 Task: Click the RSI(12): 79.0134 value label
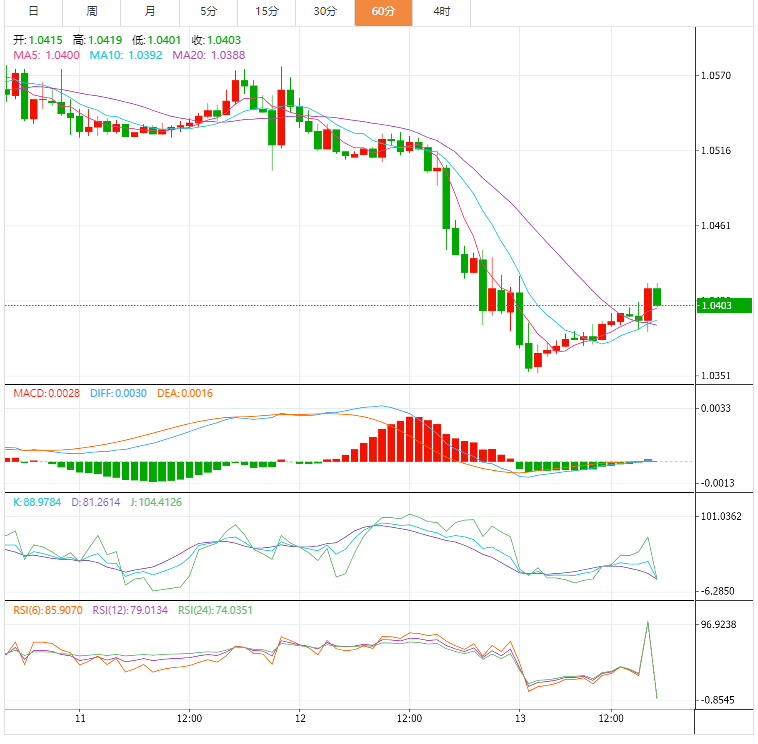point(130,611)
